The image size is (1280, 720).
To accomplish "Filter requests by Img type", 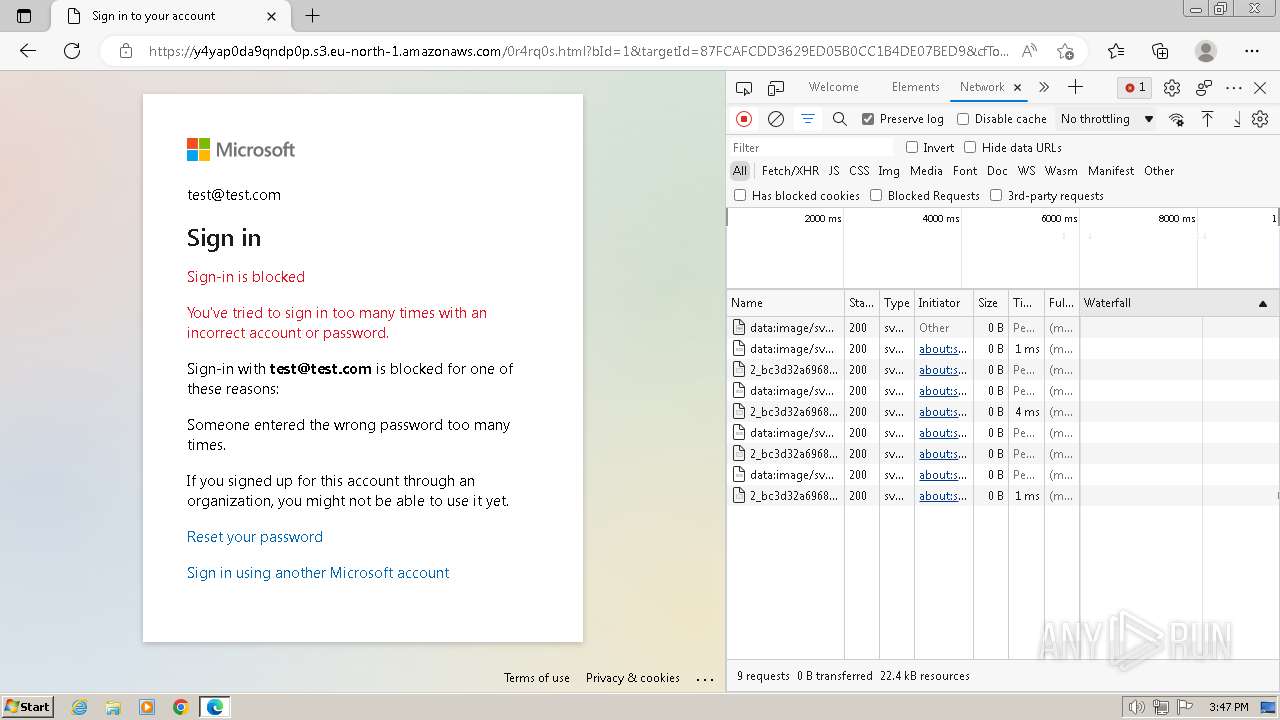I will click(x=889, y=171).
